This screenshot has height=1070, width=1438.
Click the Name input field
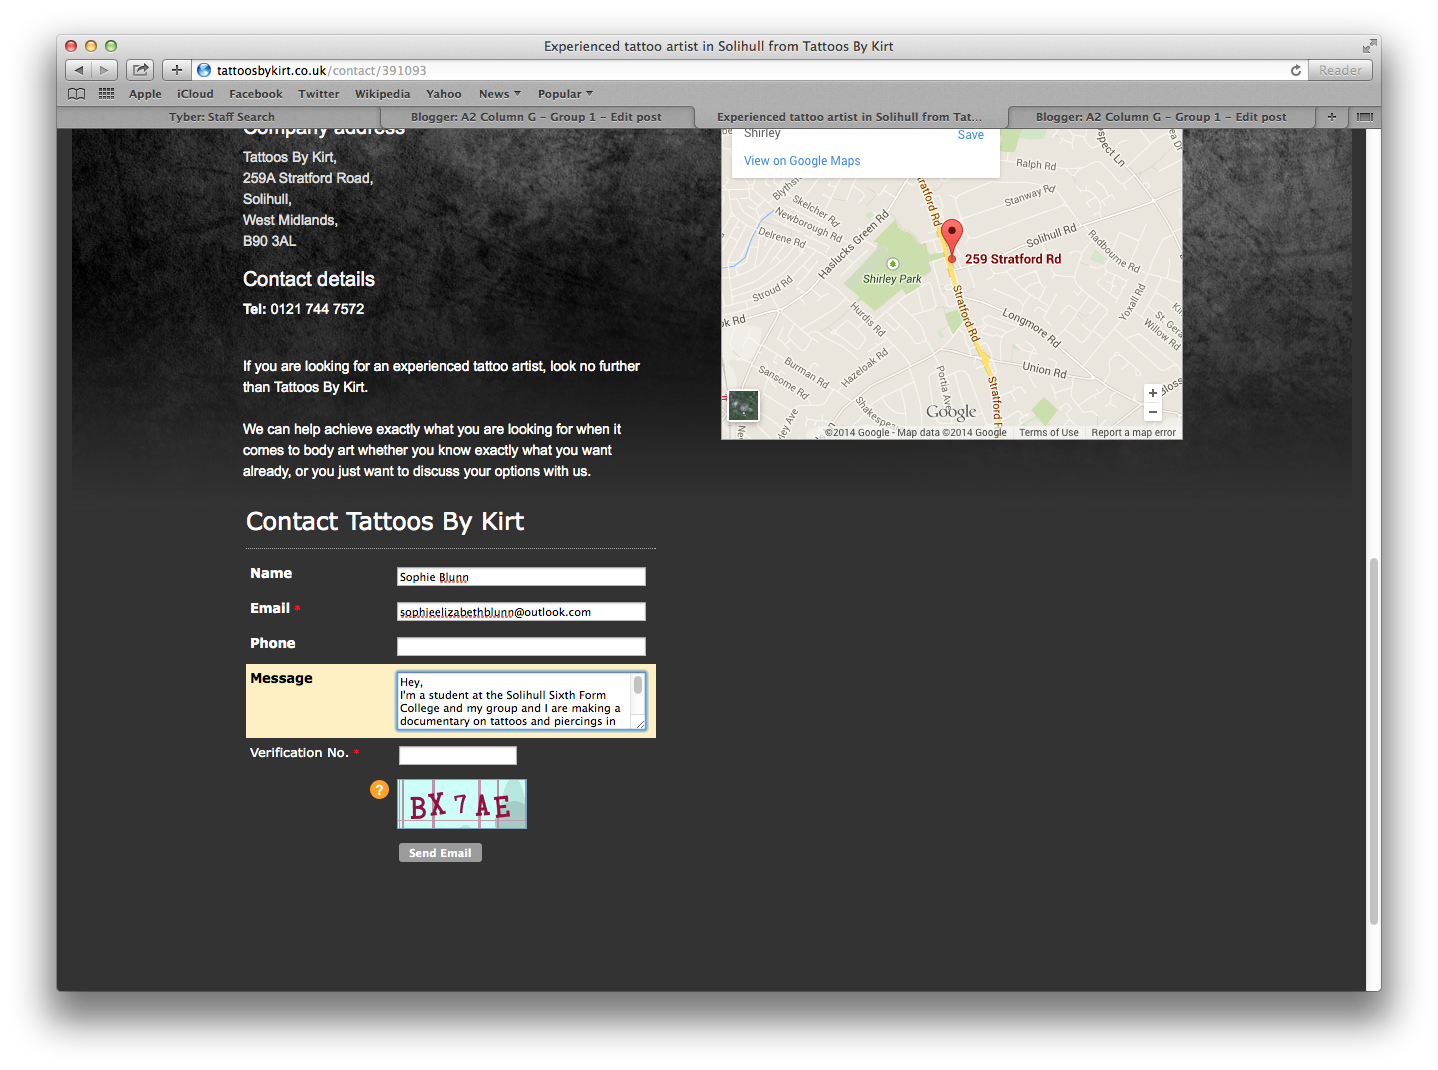521,577
